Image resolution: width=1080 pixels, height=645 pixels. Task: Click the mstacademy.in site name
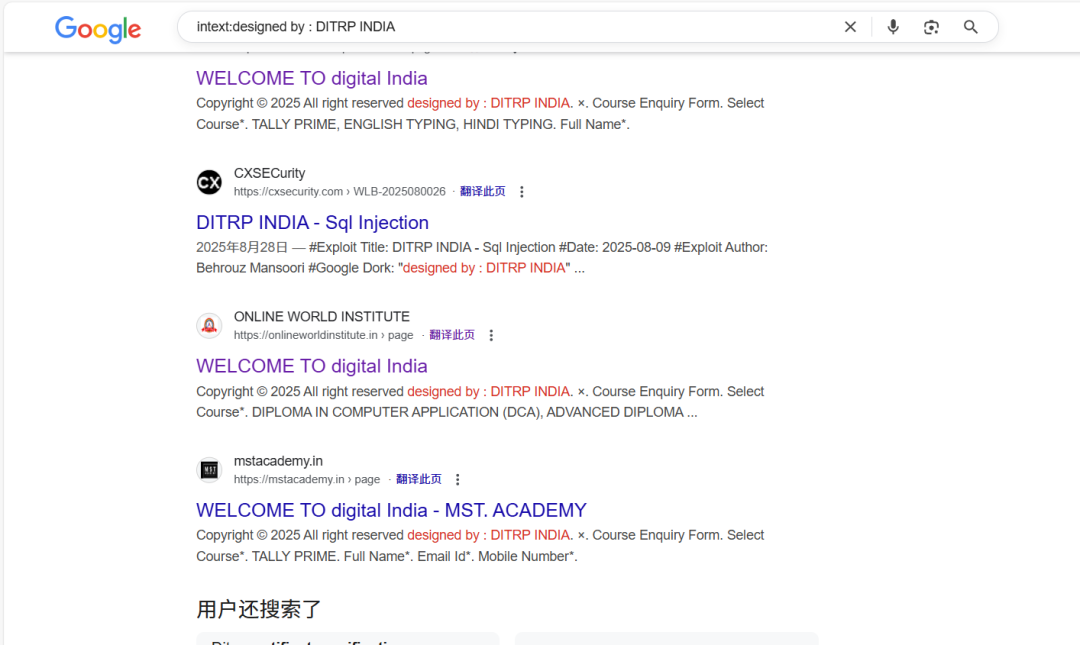click(x=278, y=460)
